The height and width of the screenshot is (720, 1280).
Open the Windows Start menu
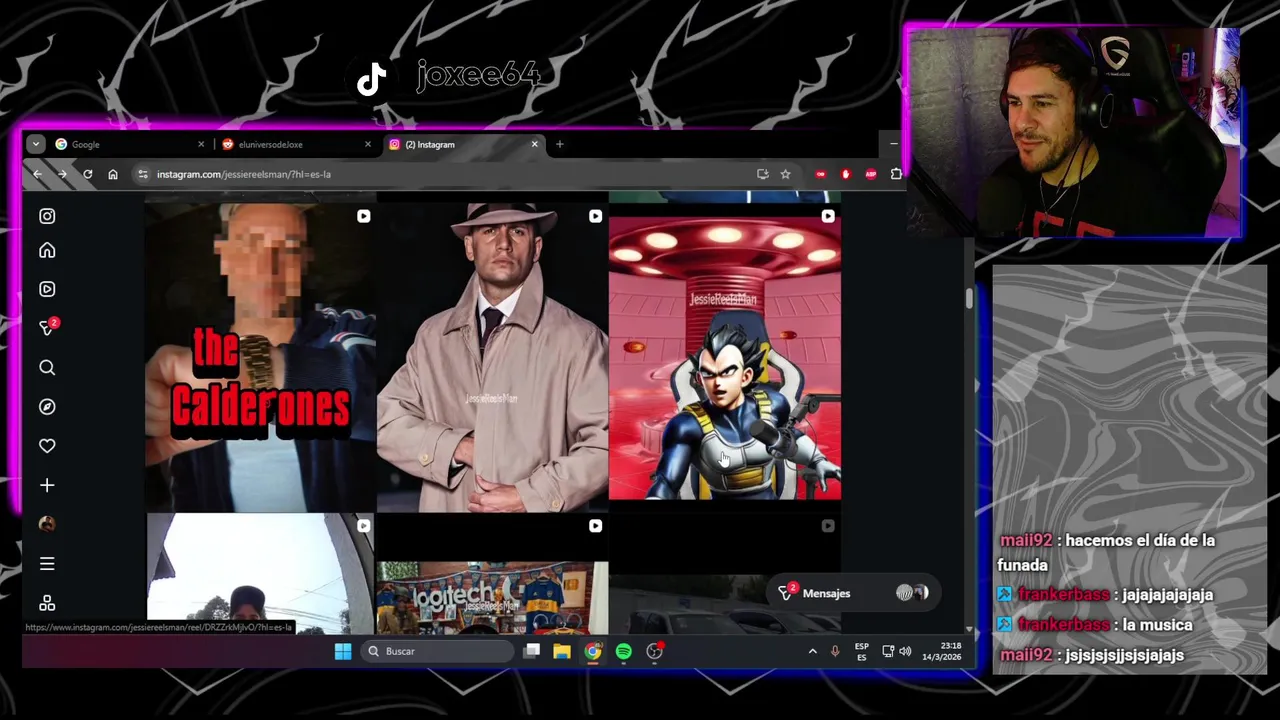pos(343,651)
